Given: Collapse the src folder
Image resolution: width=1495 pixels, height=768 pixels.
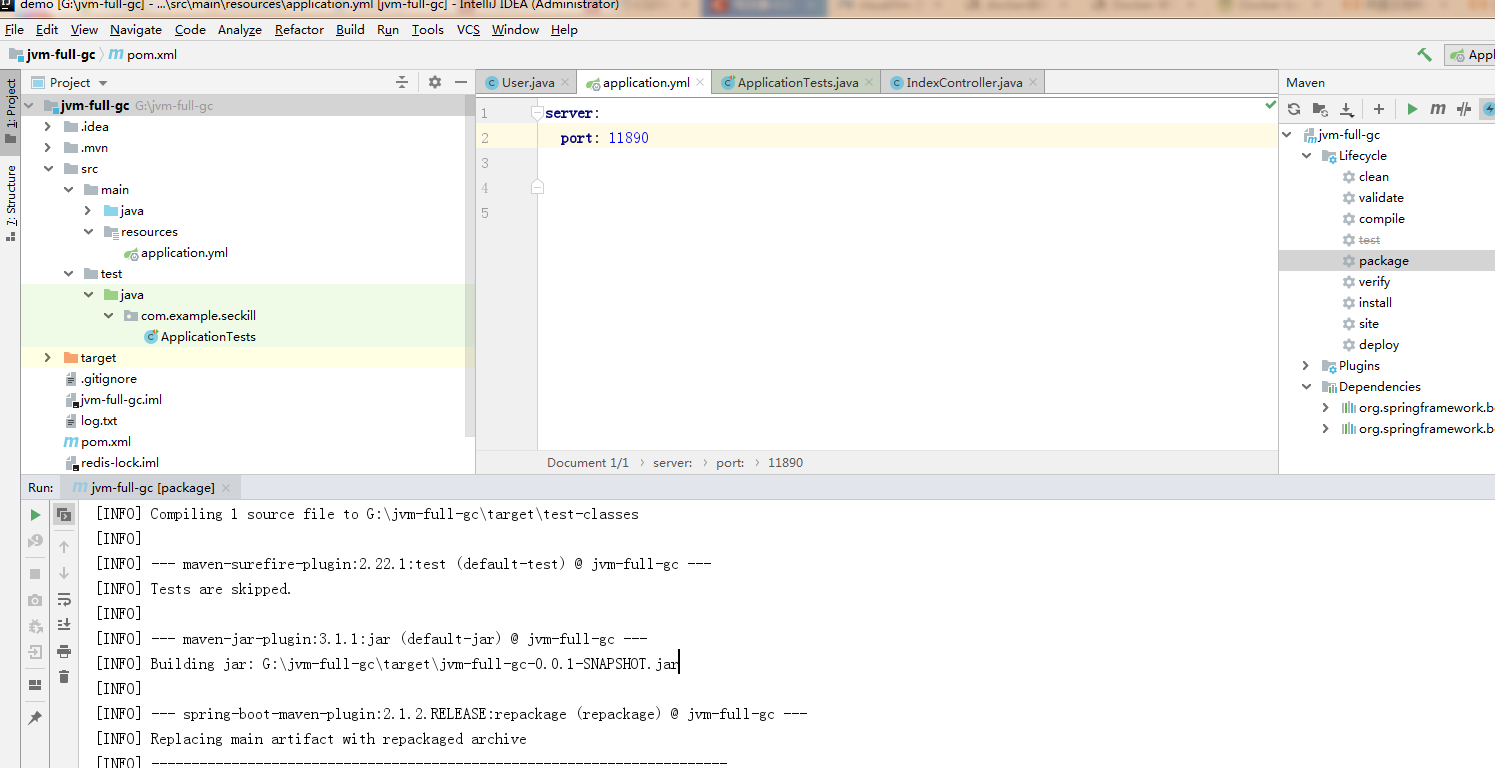Looking at the screenshot, I should pyautogui.click(x=48, y=169).
